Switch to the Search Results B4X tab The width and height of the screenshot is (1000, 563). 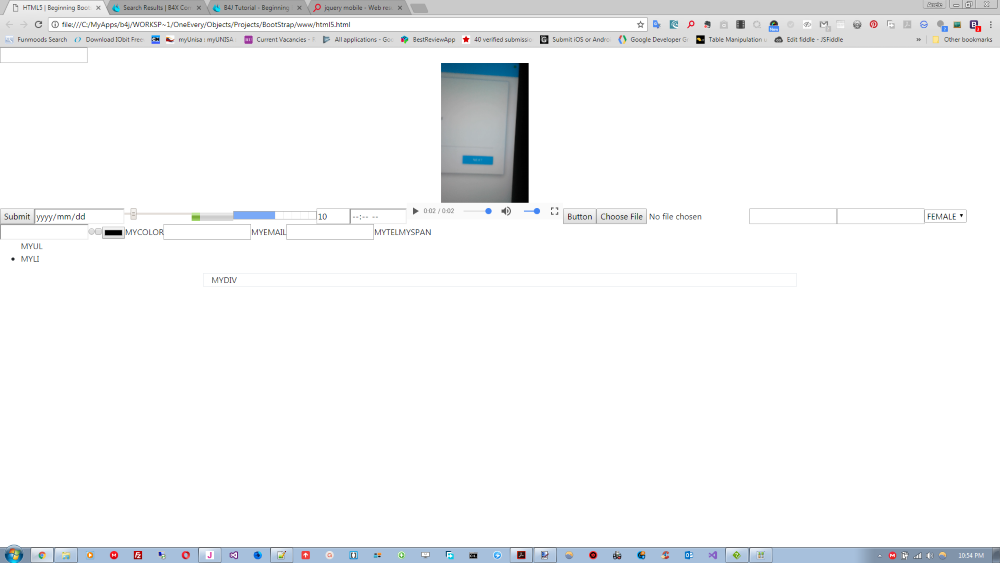click(x=156, y=8)
